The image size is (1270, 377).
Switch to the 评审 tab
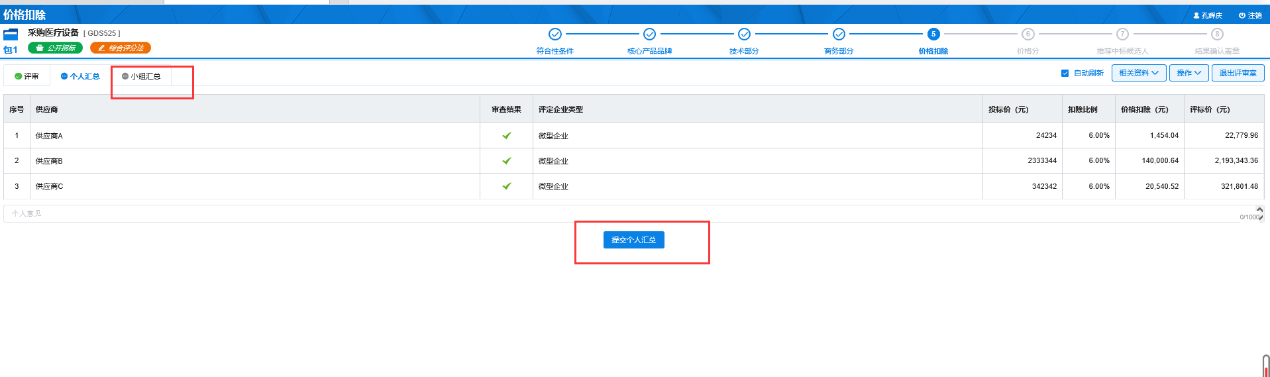click(x=27, y=76)
